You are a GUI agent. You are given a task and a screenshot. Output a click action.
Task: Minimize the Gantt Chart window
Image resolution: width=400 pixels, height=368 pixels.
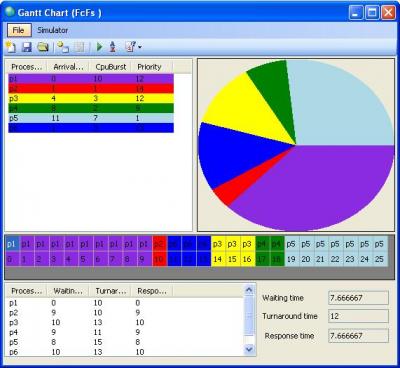tap(356, 13)
